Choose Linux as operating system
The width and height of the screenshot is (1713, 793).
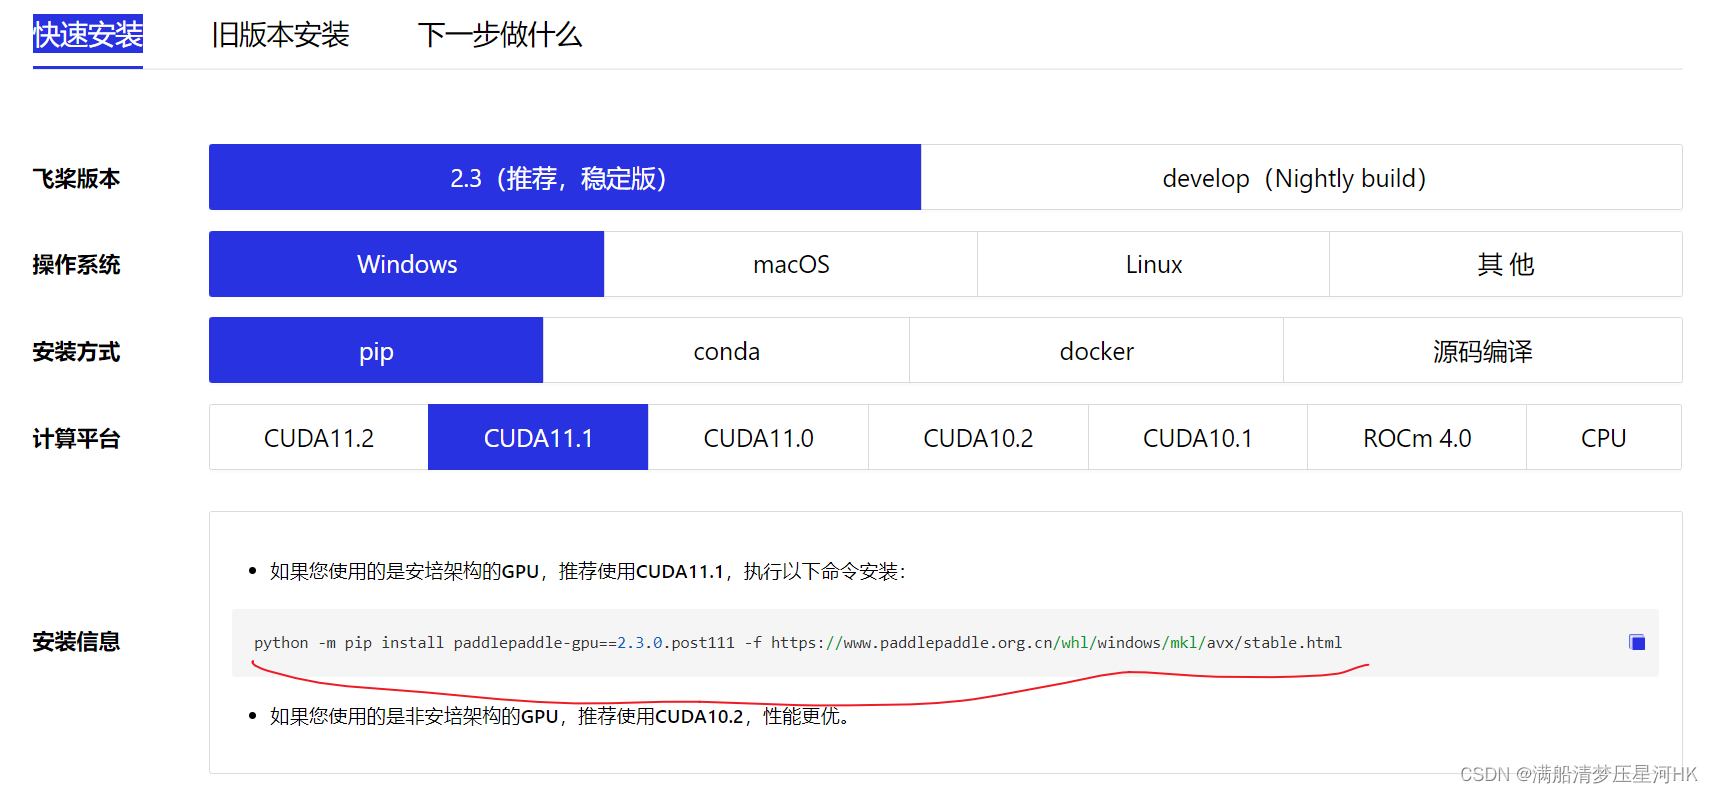tap(1154, 264)
